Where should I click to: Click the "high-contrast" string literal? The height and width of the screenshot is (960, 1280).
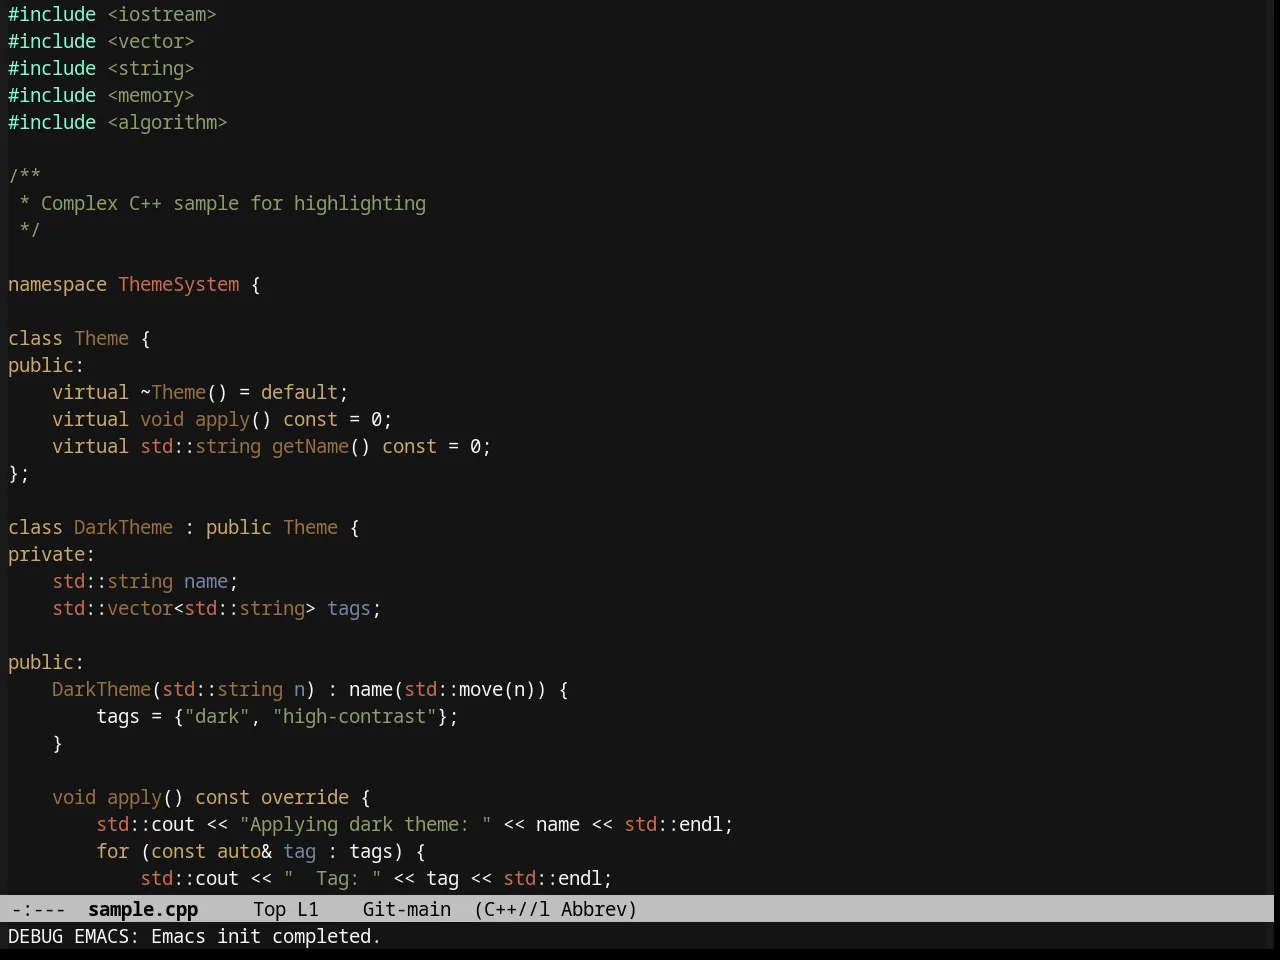(x=354, y=716)
